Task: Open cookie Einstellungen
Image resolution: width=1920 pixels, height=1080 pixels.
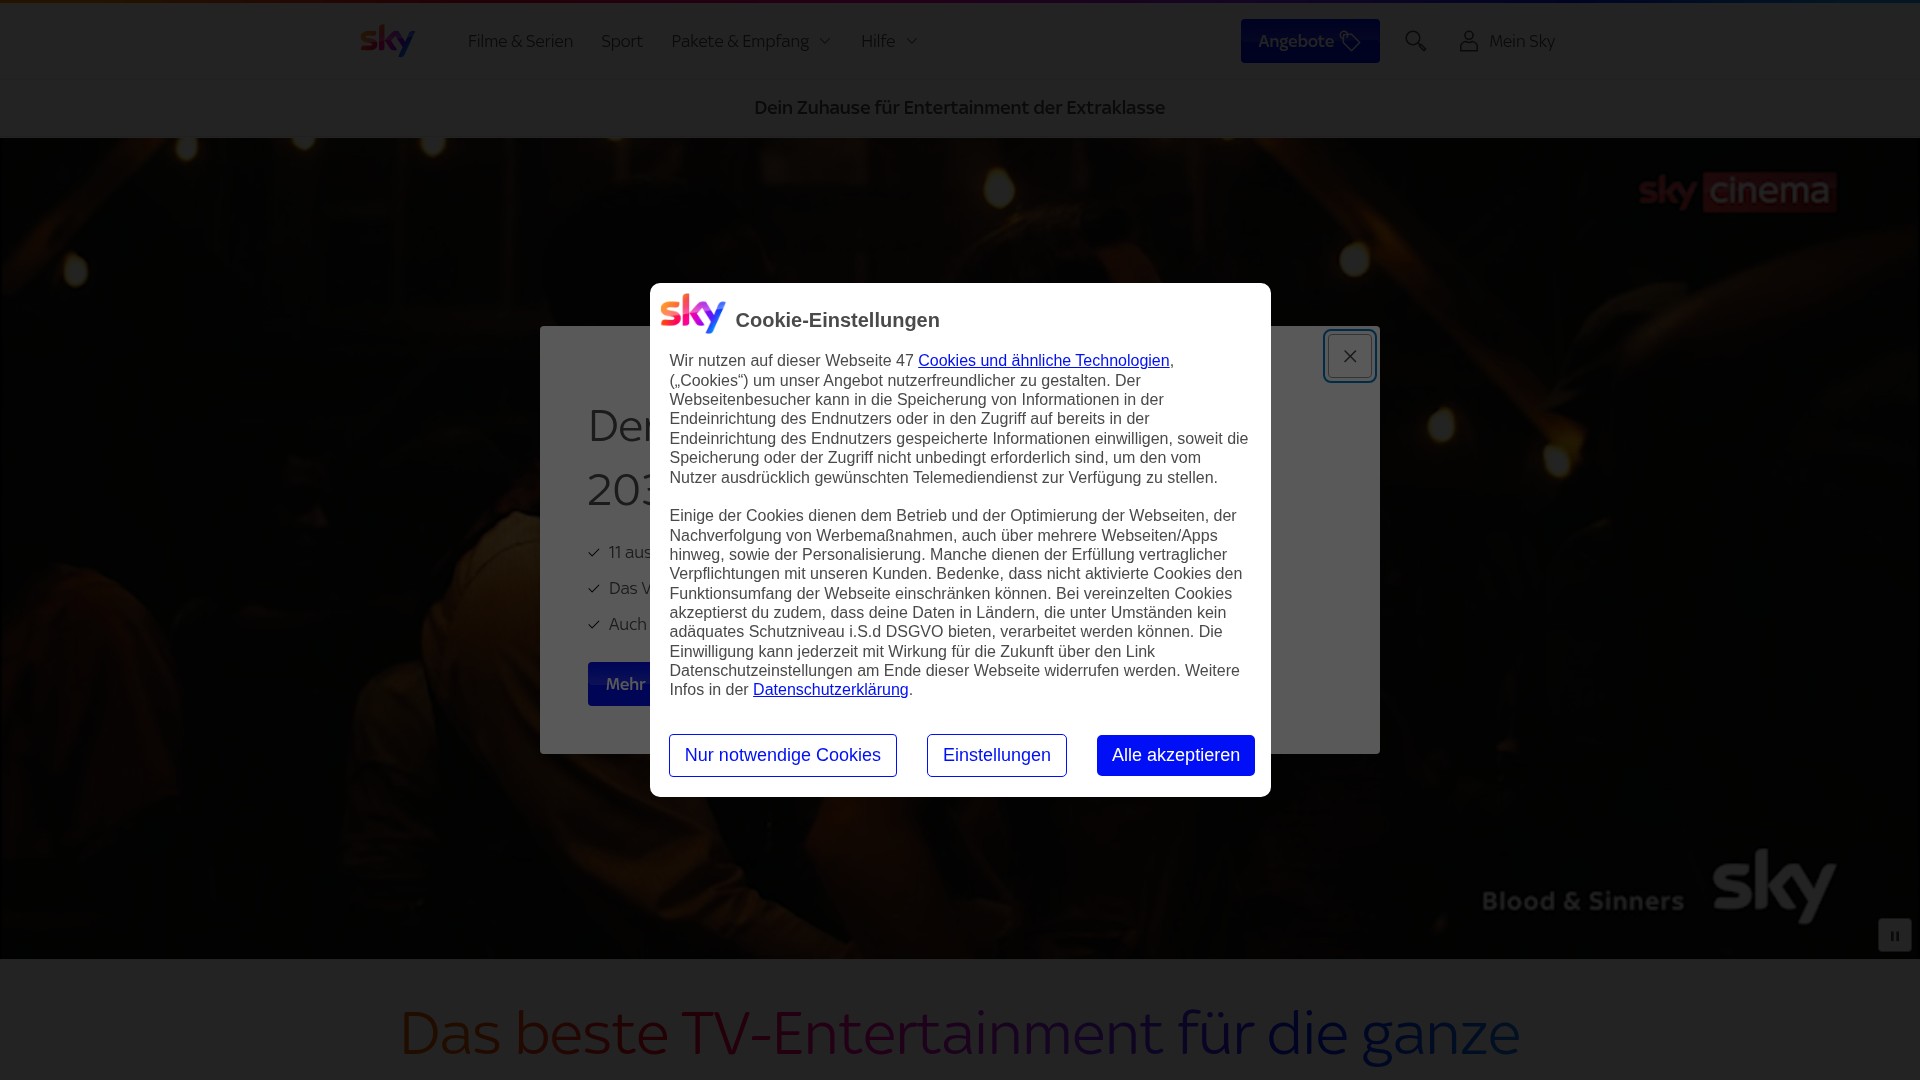Action: pos(997,755)
